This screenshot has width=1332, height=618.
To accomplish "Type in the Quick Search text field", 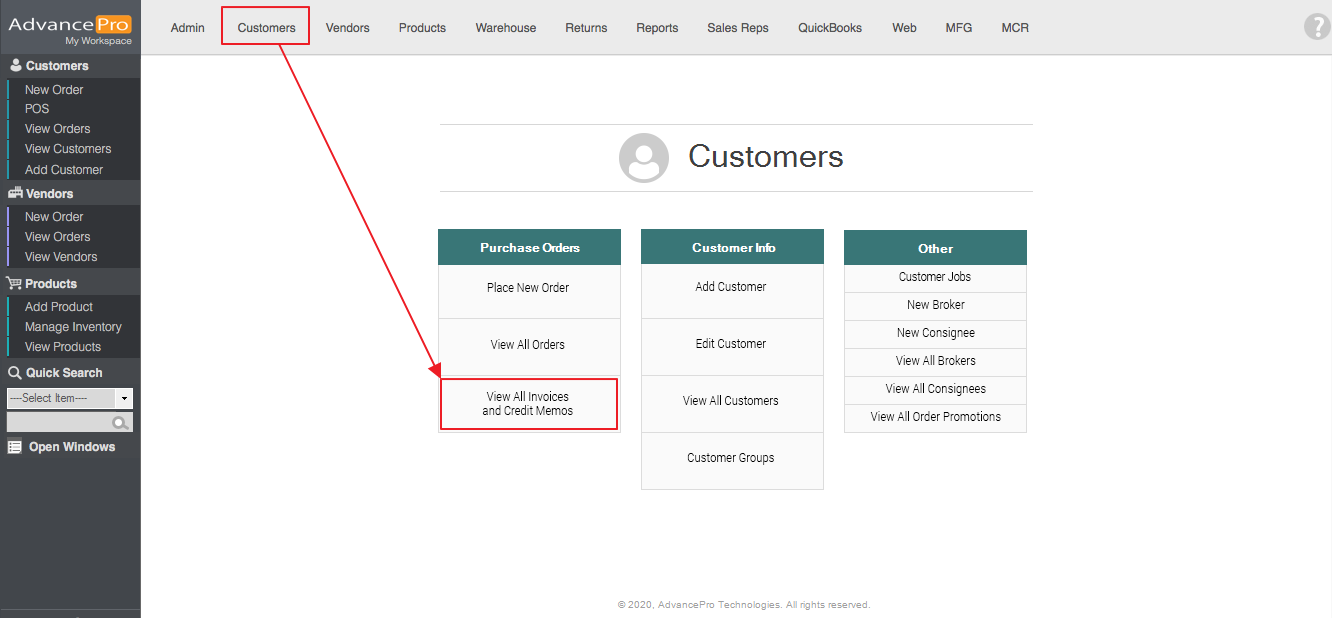I will (58, 423).
